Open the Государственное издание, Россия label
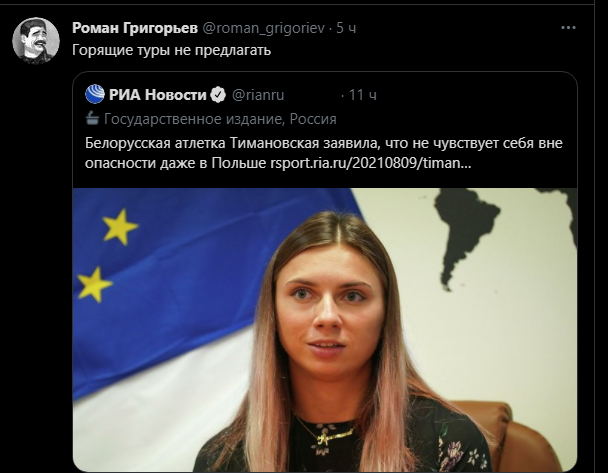Image resolution: width=608 pixels, height=473 pixels. [220, 119]
